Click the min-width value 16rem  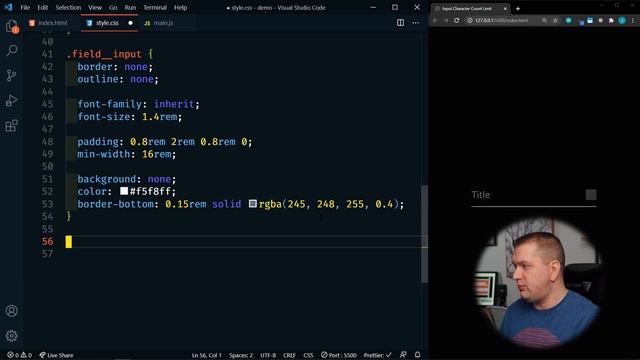[156, 154]
